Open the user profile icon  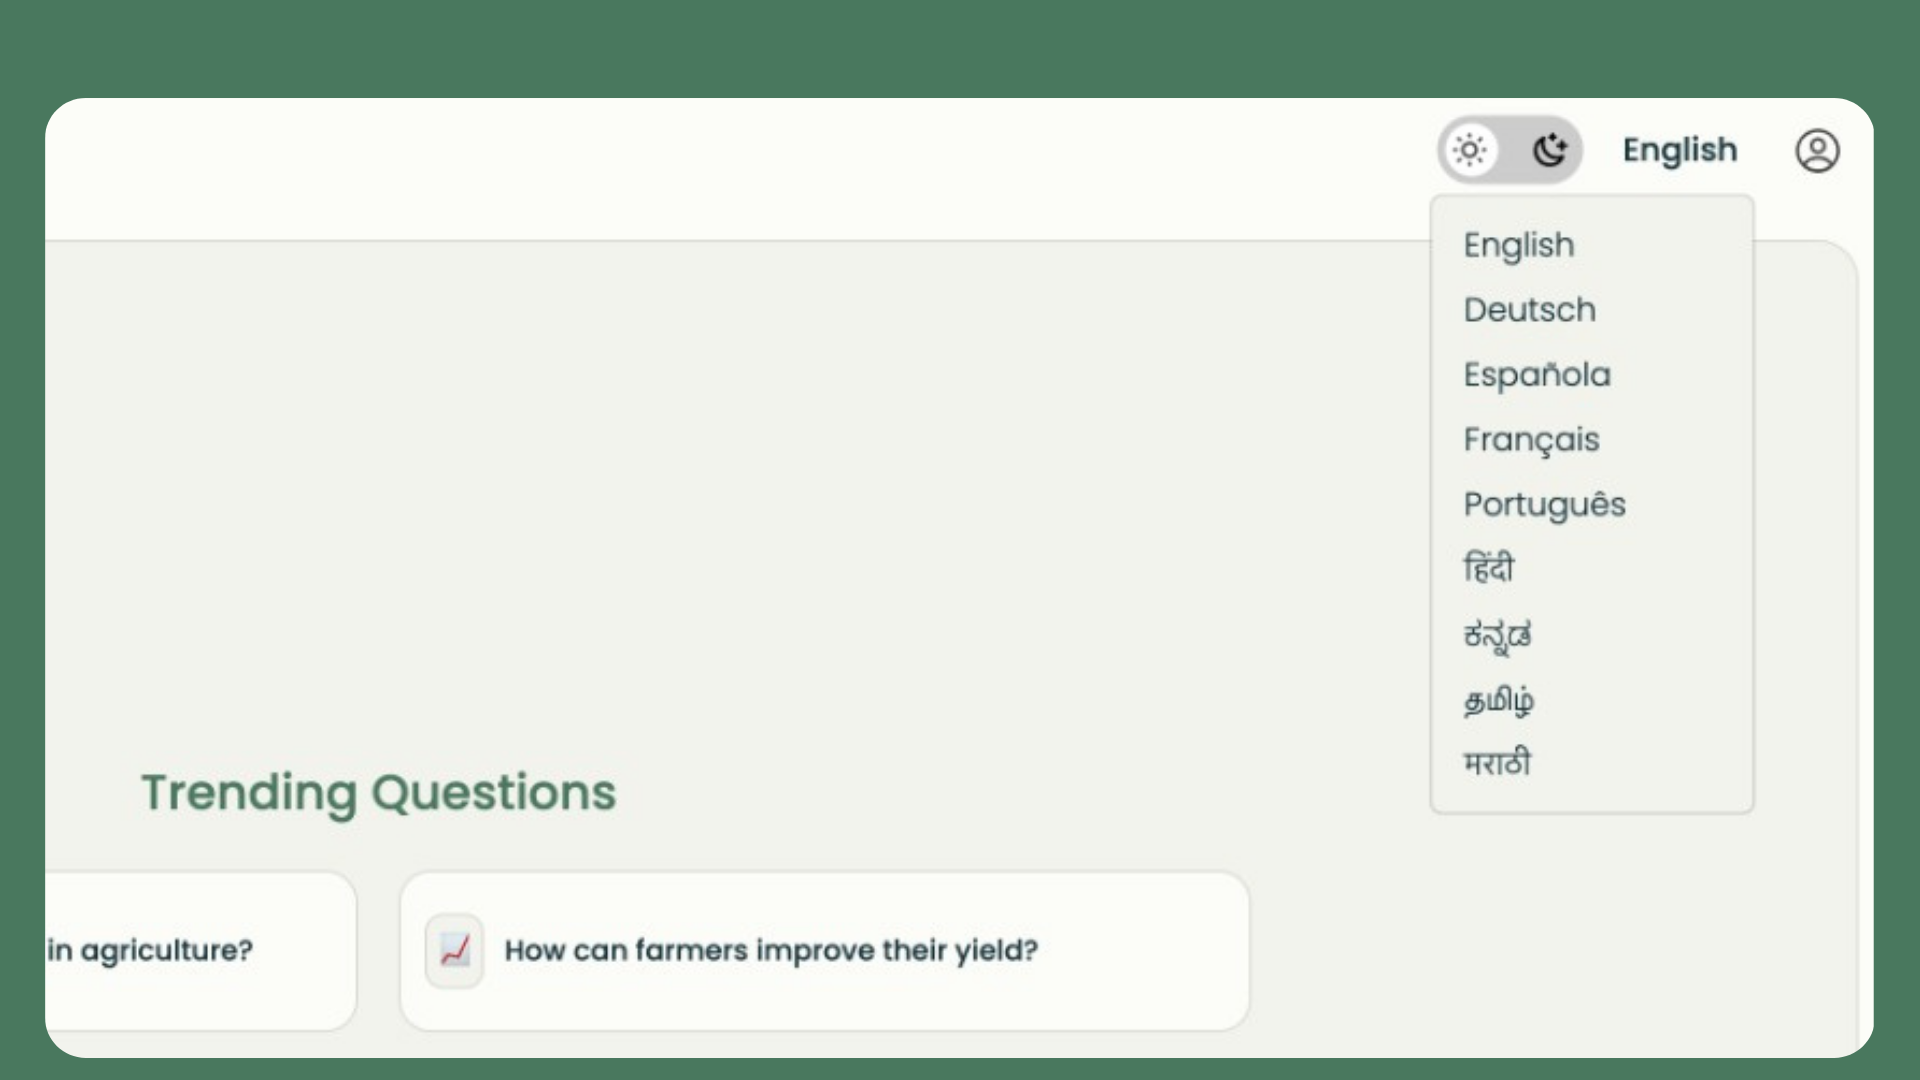[x=1817, y=151]
